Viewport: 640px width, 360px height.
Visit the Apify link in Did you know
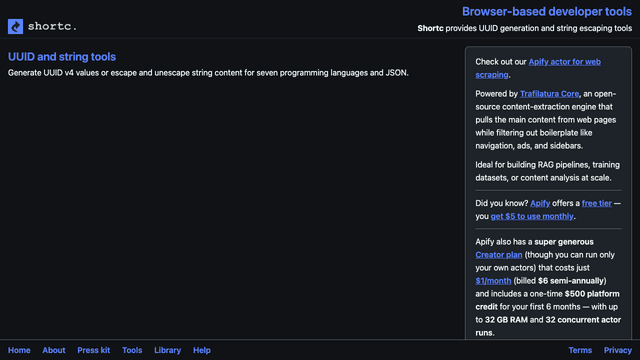540,203
